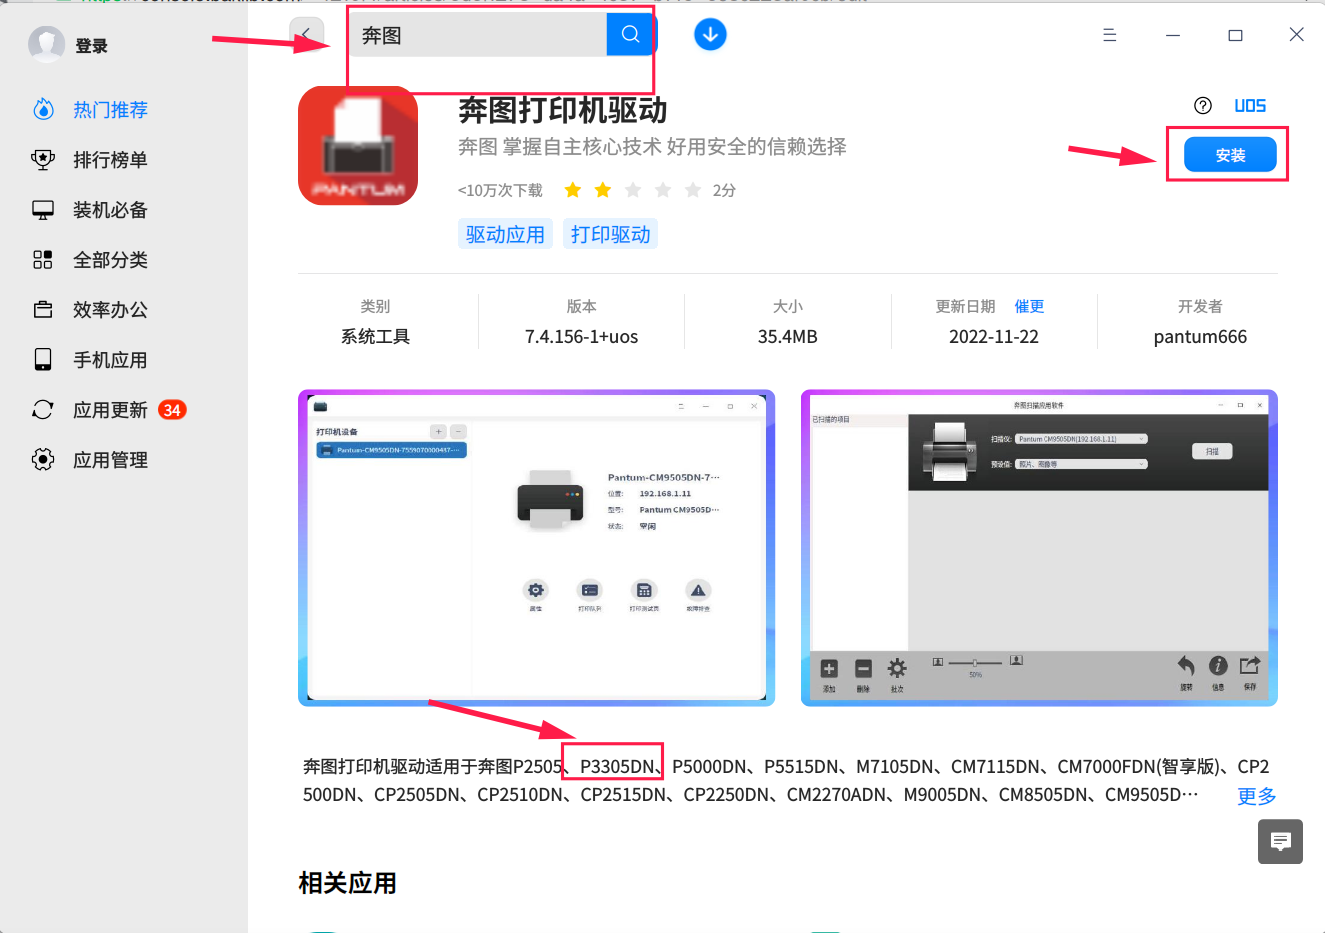Expand description with 更多 link

pyautogui.click(x=1257, y=796)
